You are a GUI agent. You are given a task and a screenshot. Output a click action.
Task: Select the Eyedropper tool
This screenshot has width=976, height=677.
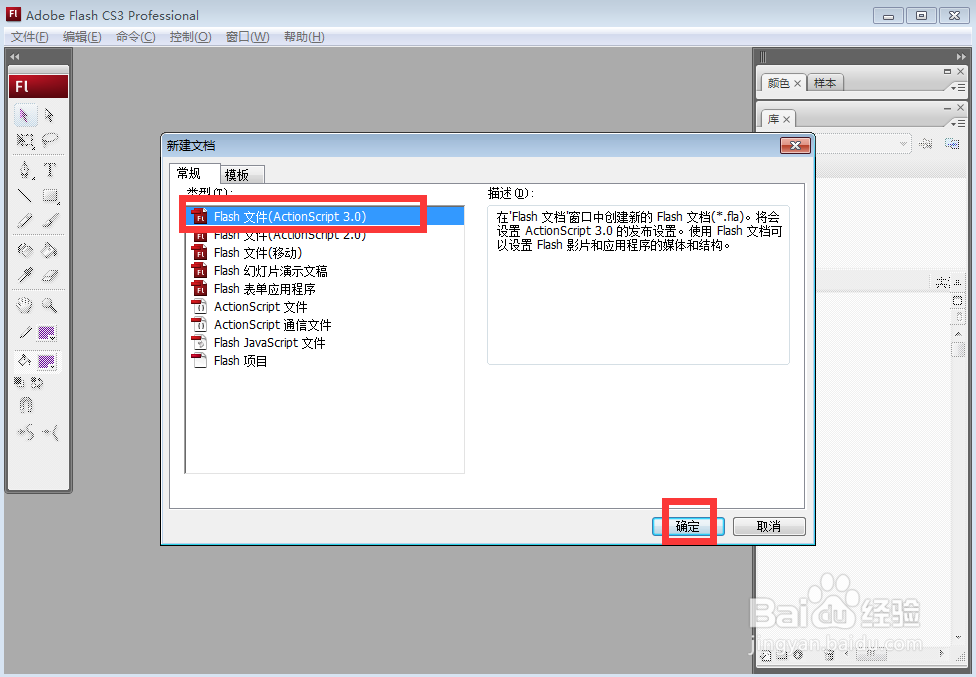tap(25, 275)
